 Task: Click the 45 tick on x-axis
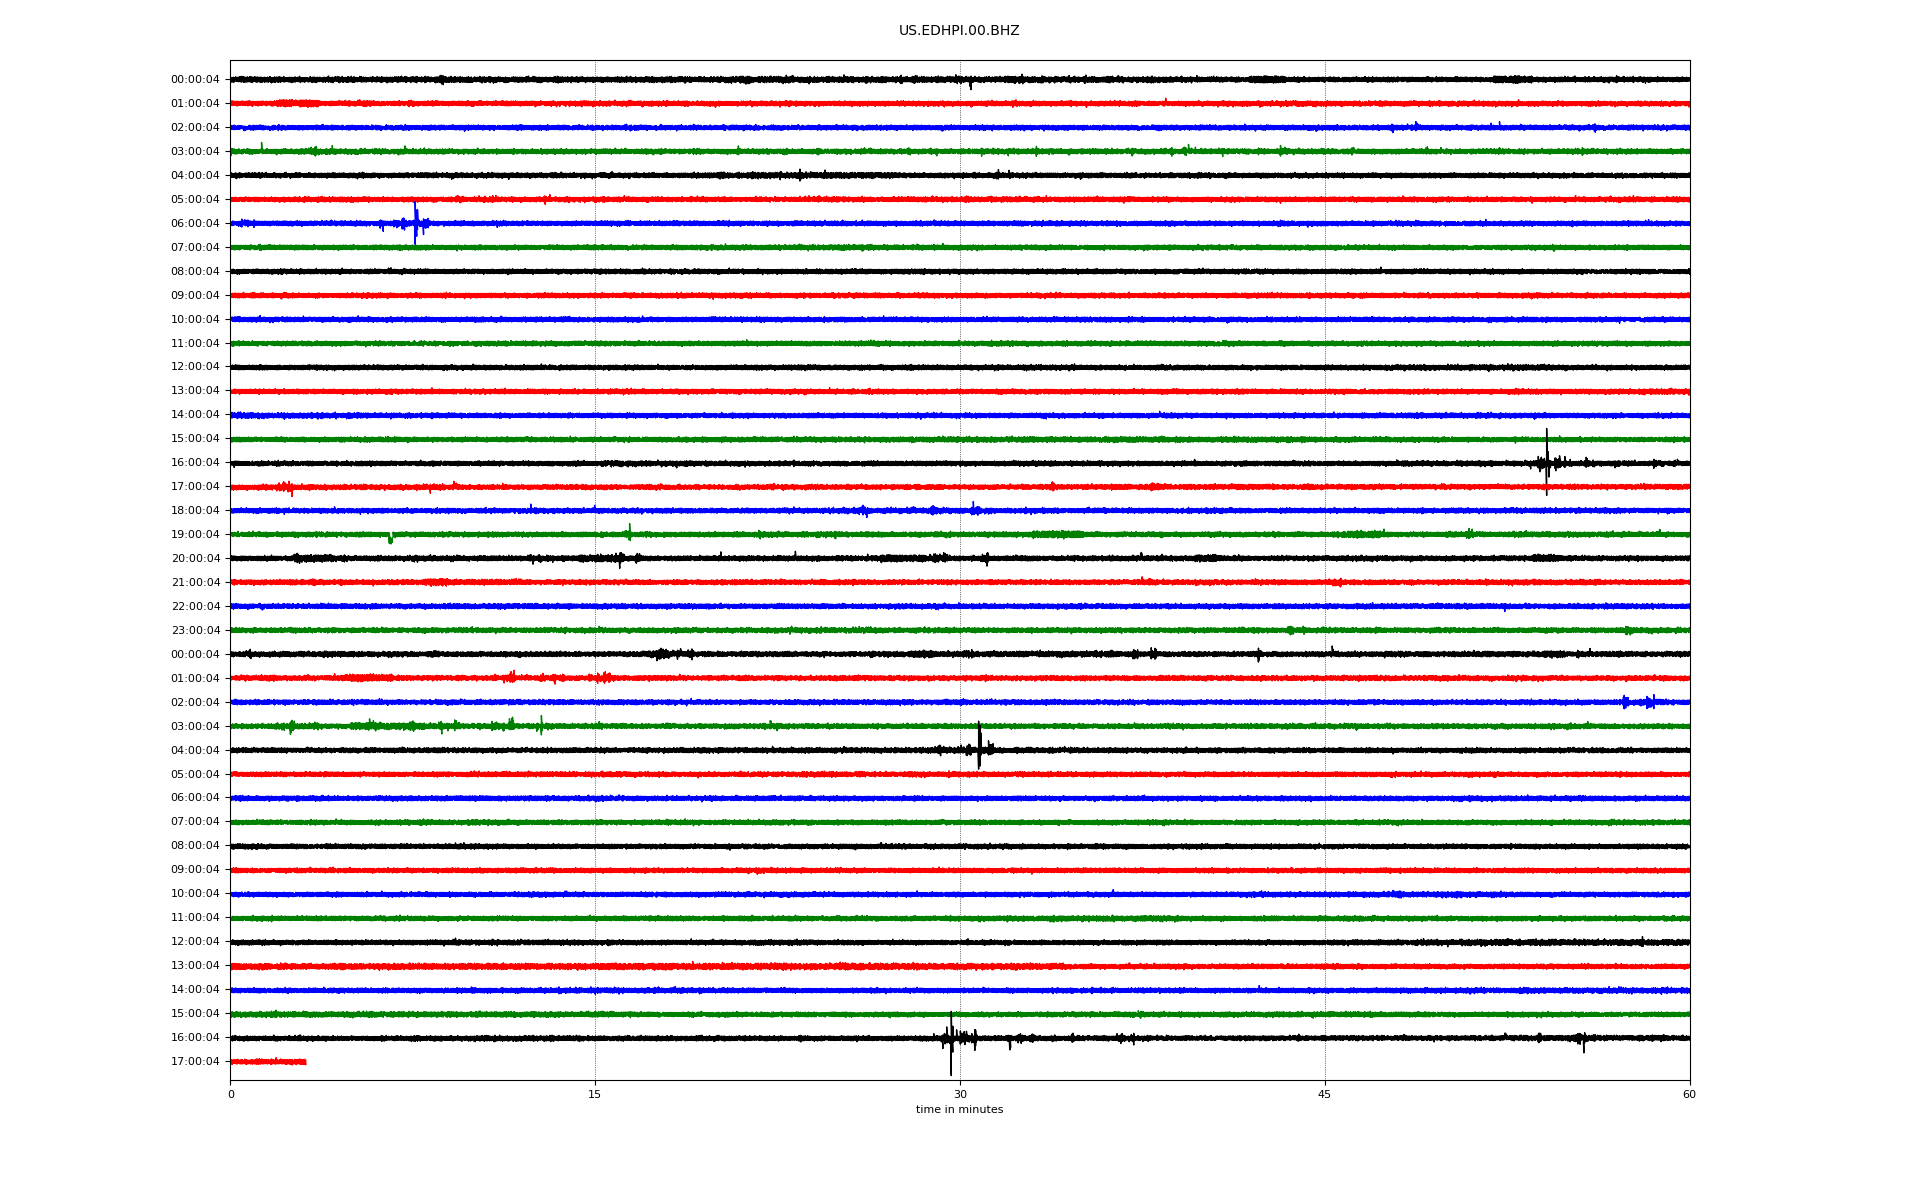pos(1324,1094)
